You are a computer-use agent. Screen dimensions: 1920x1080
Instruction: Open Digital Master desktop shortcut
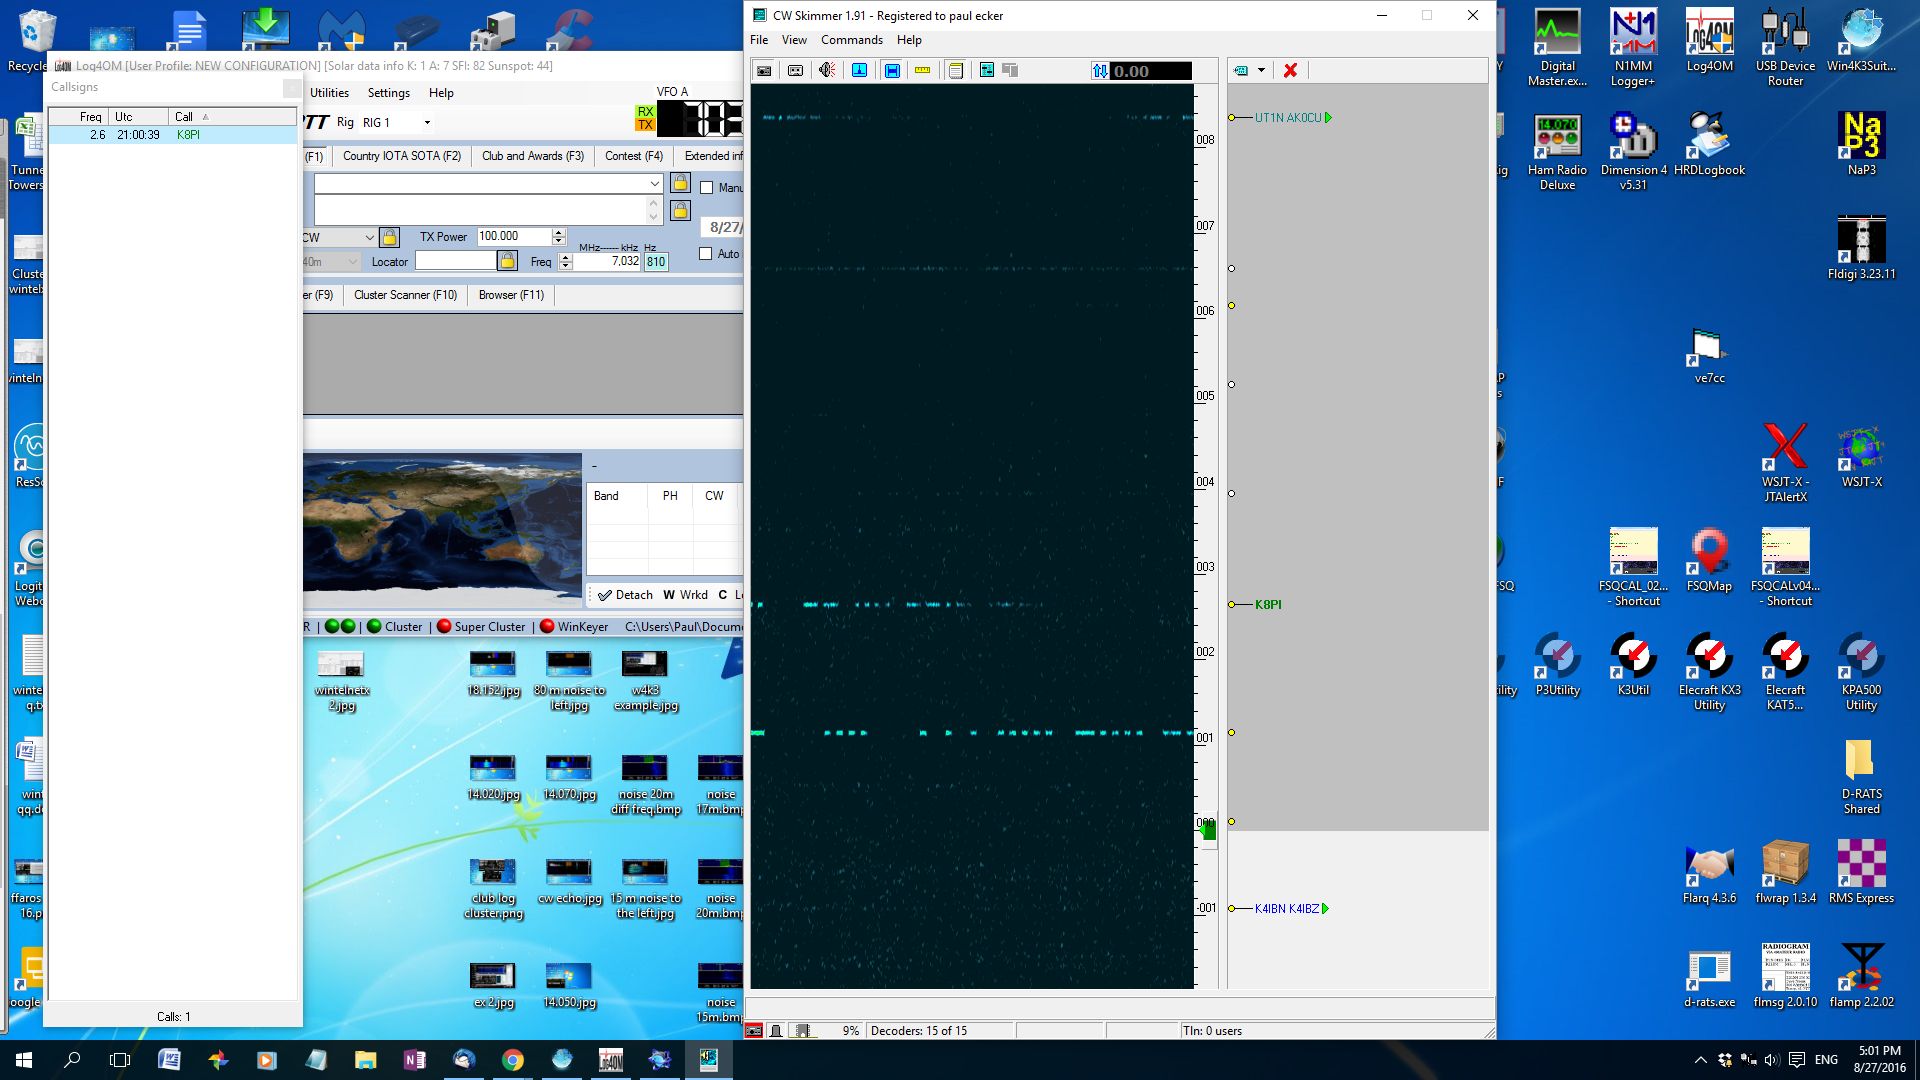point(1557,46)
